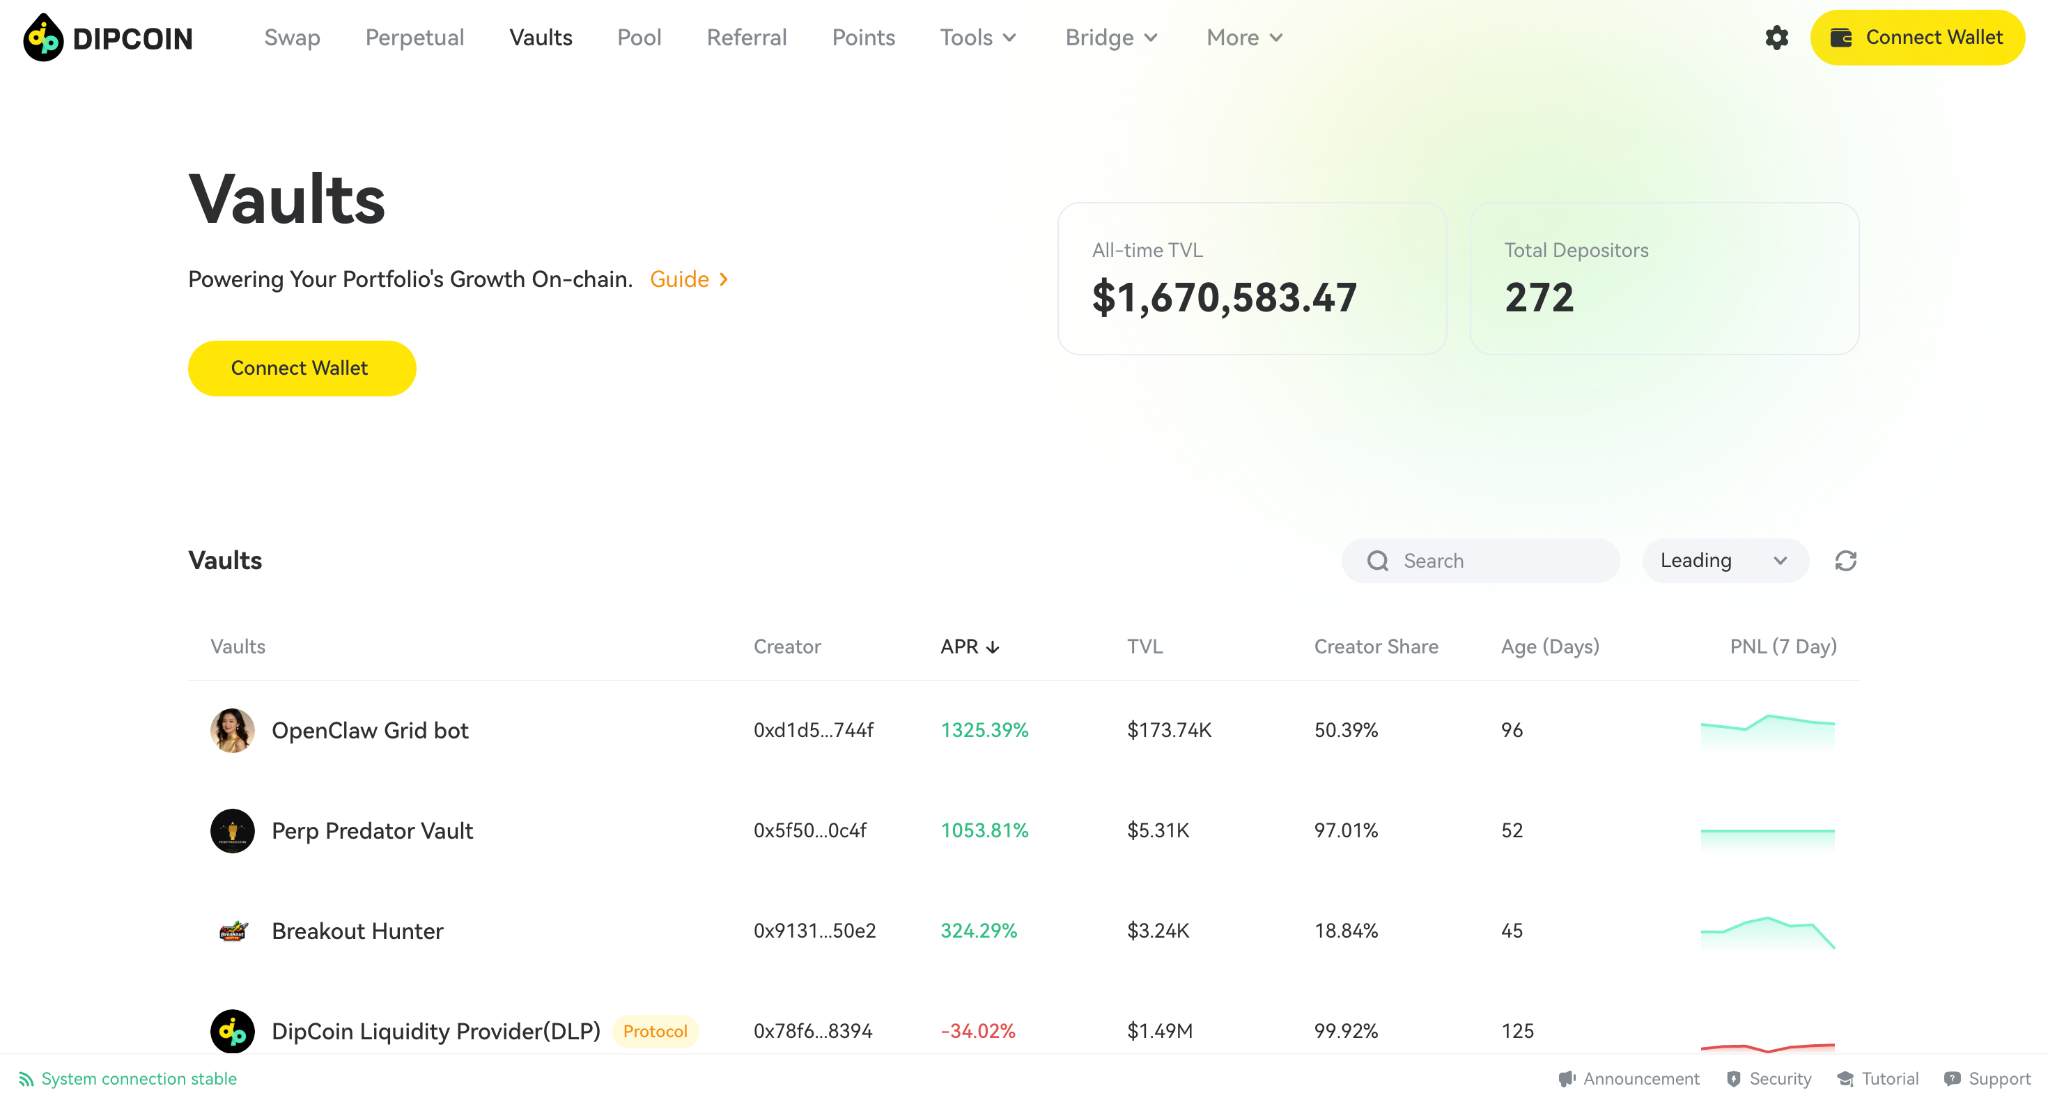Viewport: 2048px width, 1103px height.
Task: Click the $173.74K TVL value
Action: point(1169,731)
